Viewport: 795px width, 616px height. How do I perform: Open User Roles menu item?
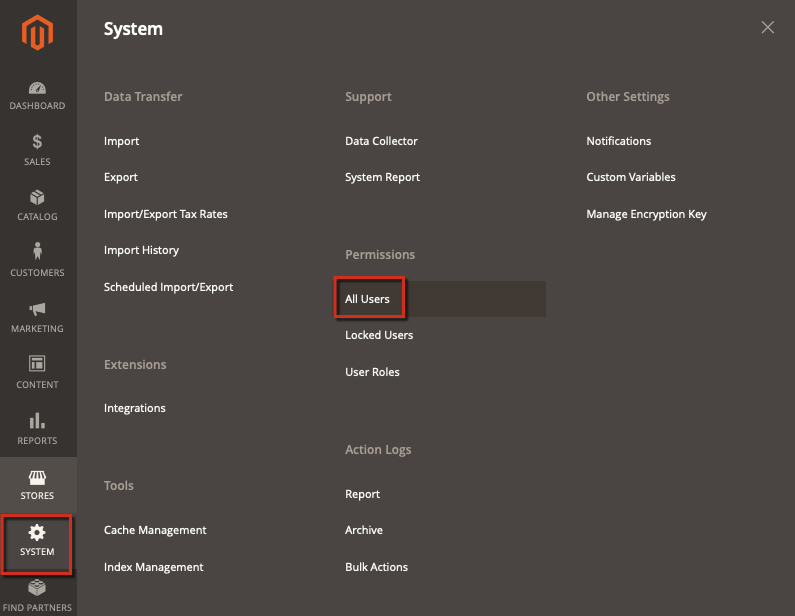[x=372, y=372]
